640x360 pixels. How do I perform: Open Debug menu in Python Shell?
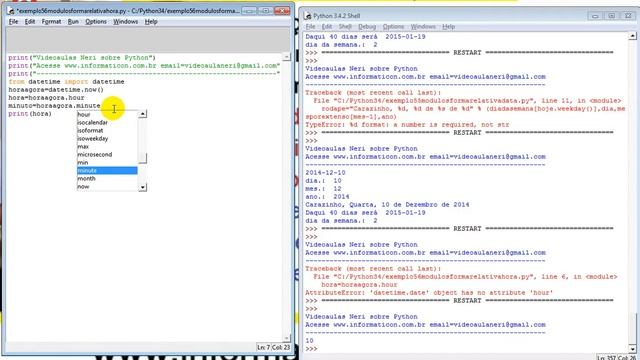pos(367,27)
